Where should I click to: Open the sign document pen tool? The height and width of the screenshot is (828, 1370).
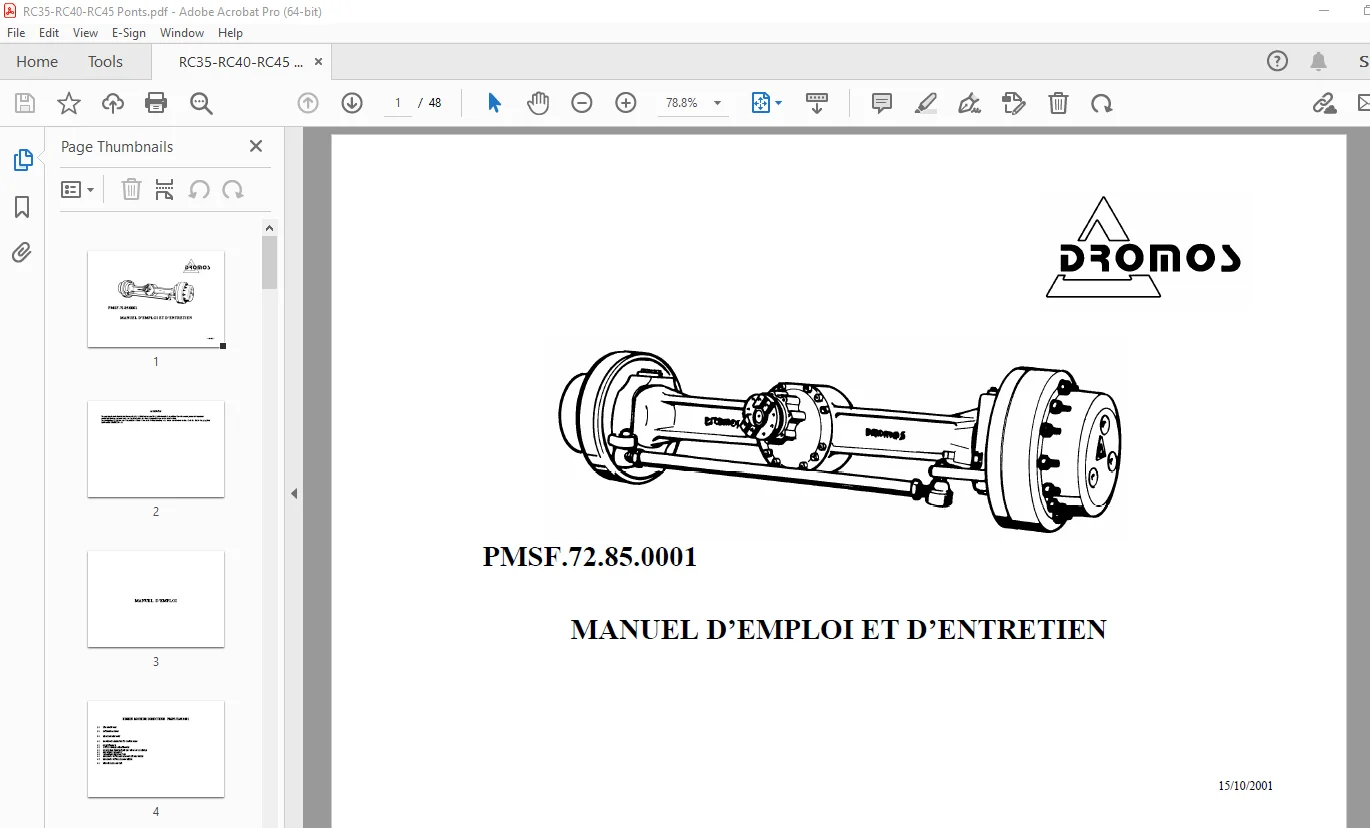point(970,103)
